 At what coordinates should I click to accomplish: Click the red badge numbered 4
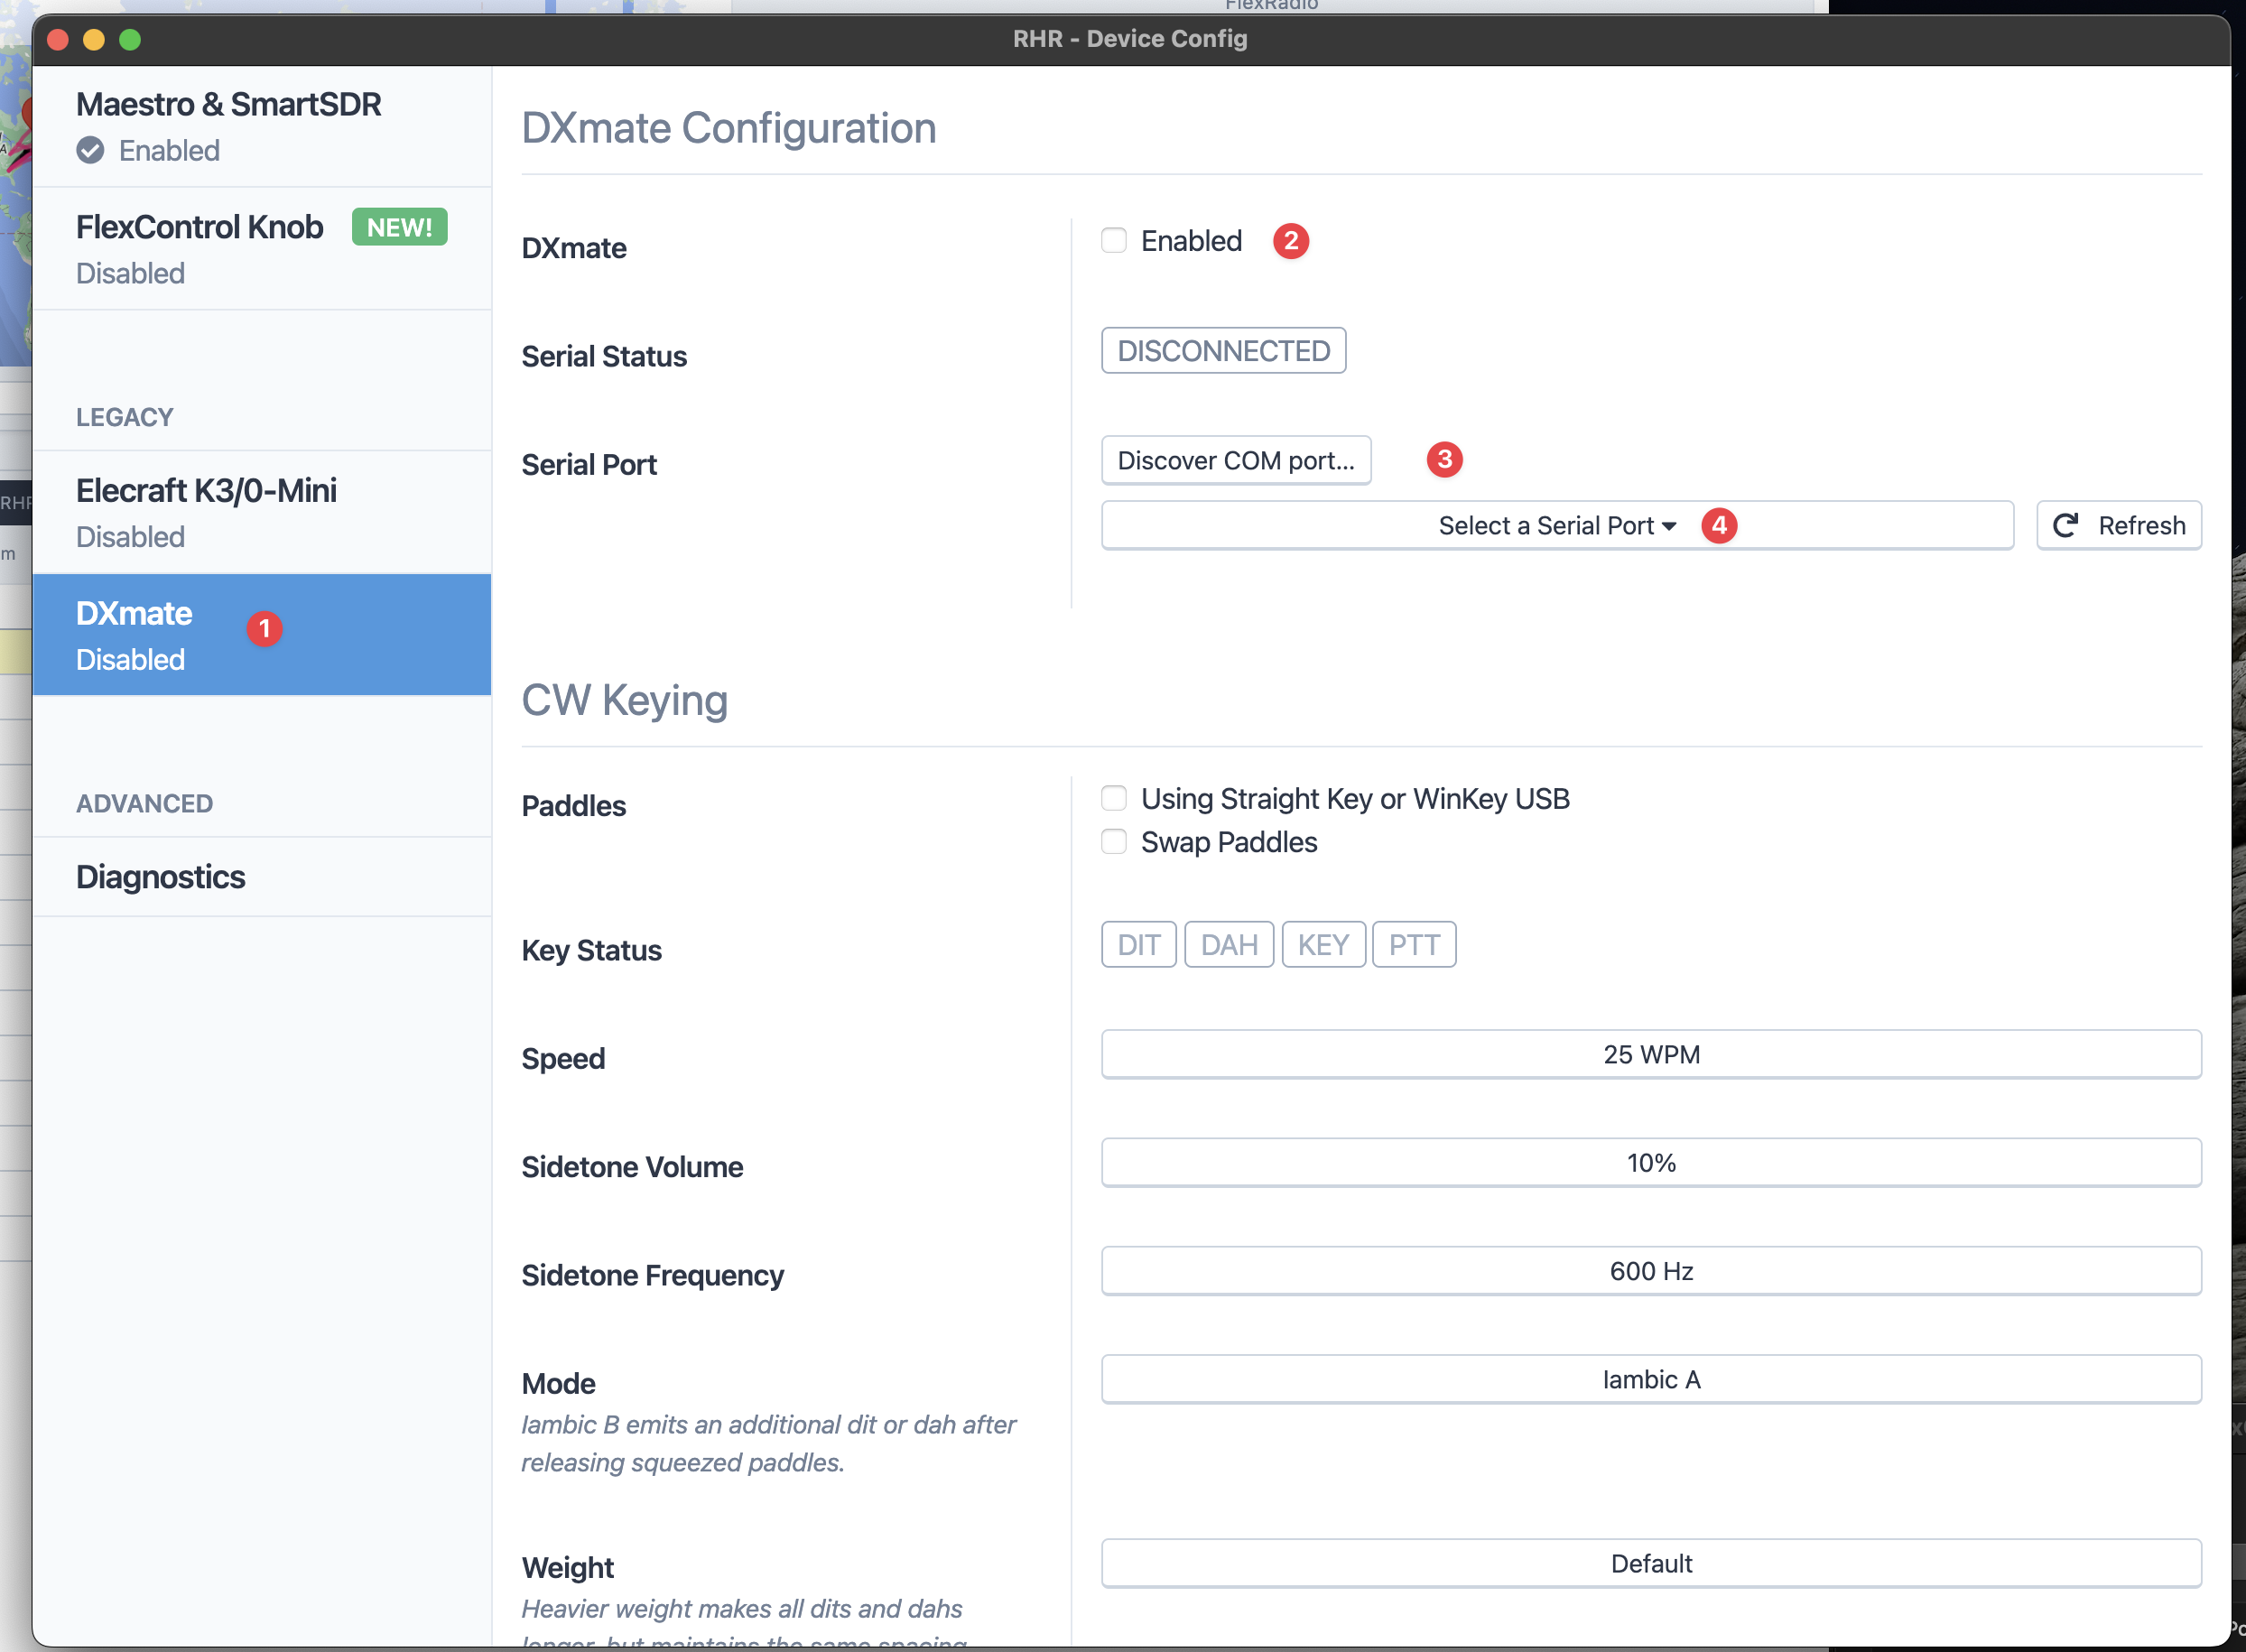click(1718, 525)
